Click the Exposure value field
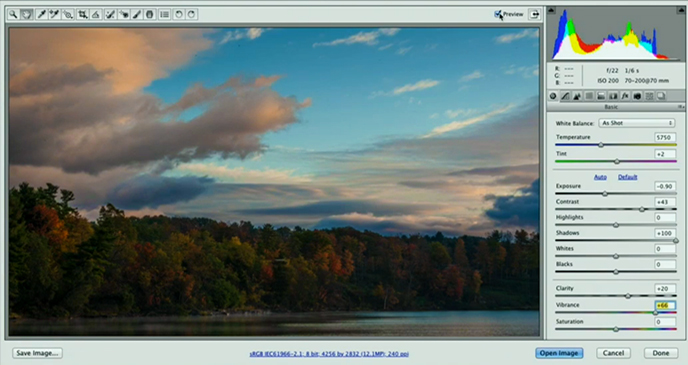 (x=664, y=186)
